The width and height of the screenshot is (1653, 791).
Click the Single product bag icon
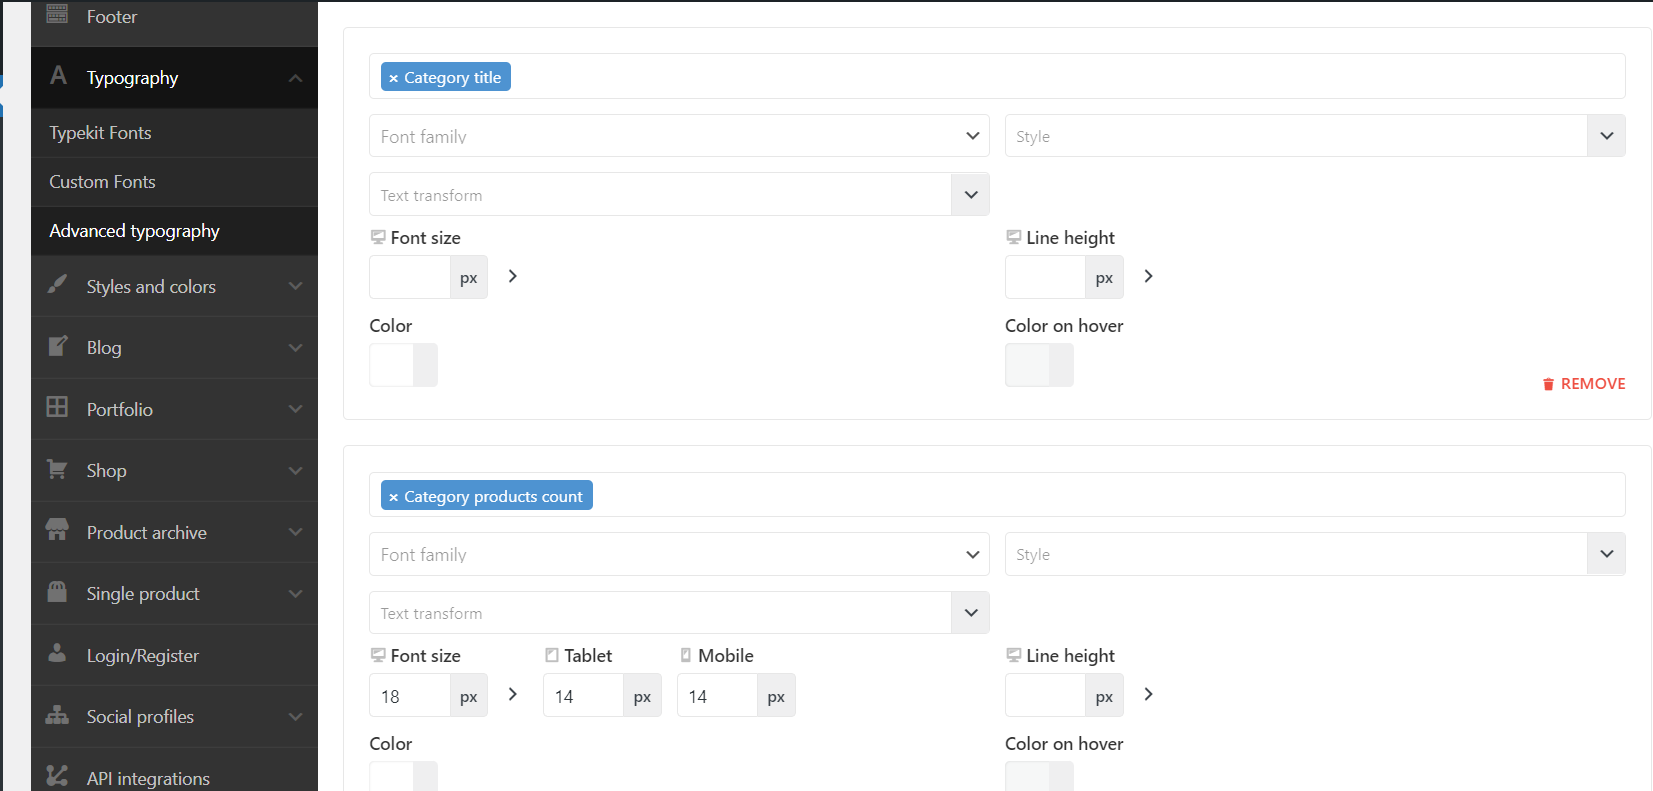[x=58, y=591]
